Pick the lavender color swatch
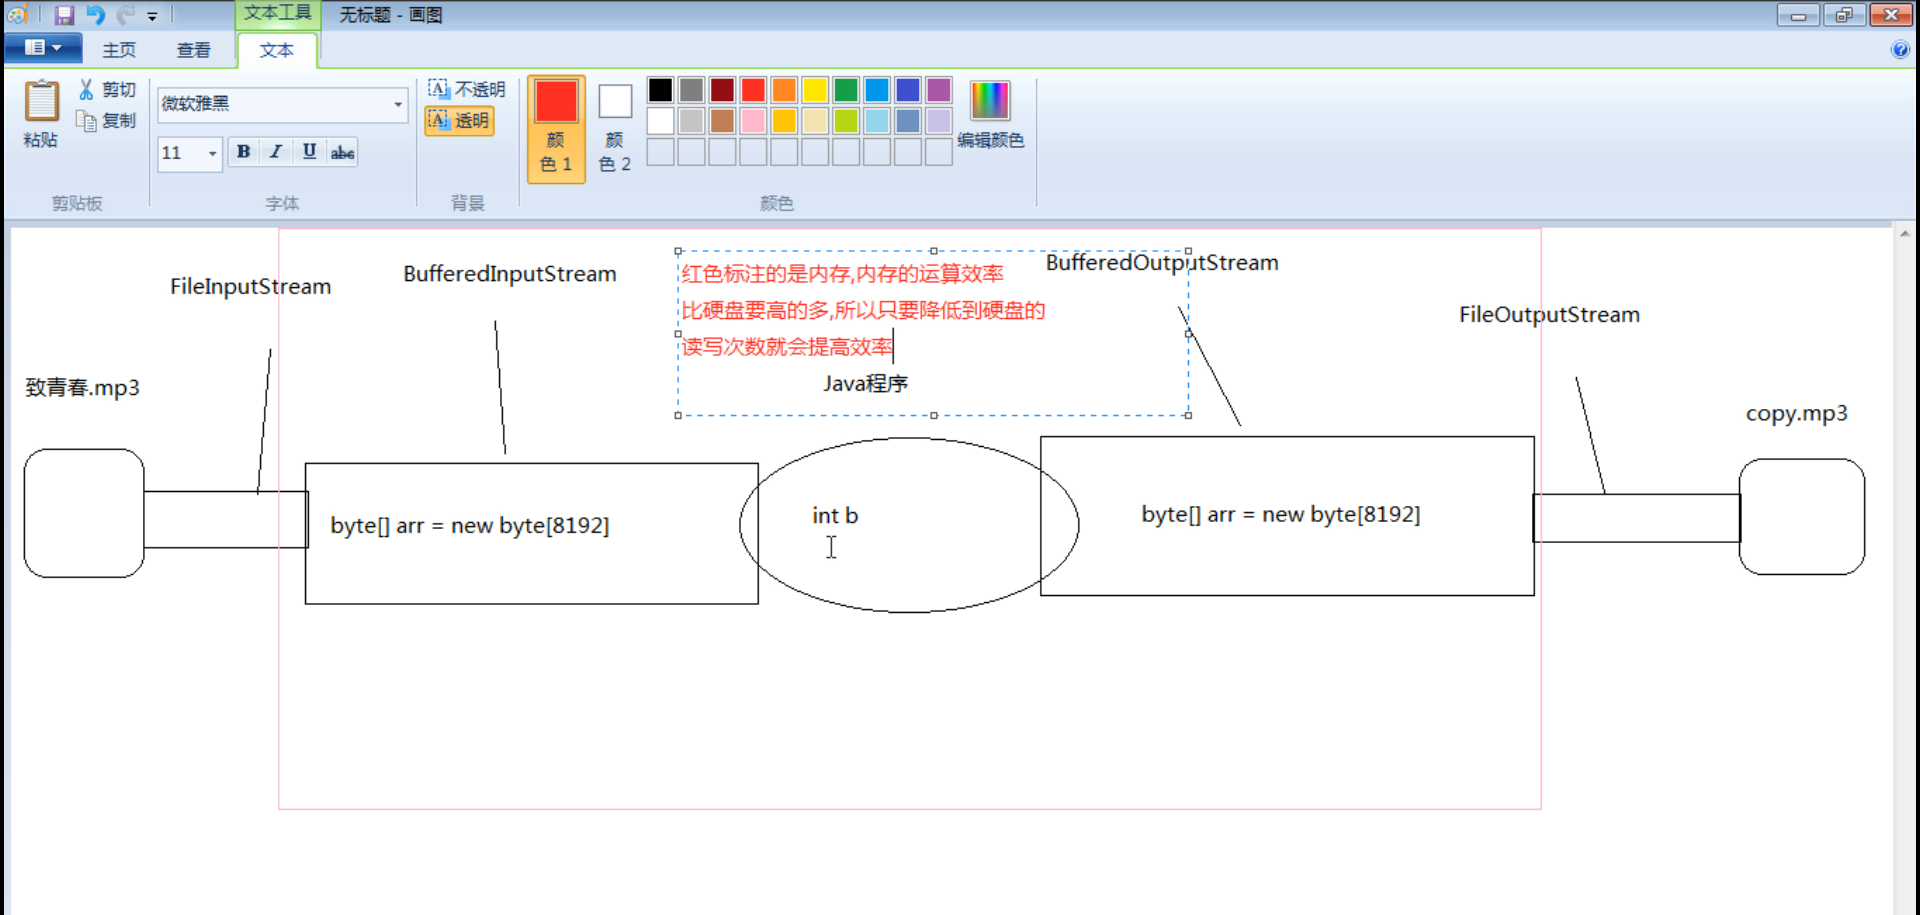 pyautogui.click(x=939, y=121)
